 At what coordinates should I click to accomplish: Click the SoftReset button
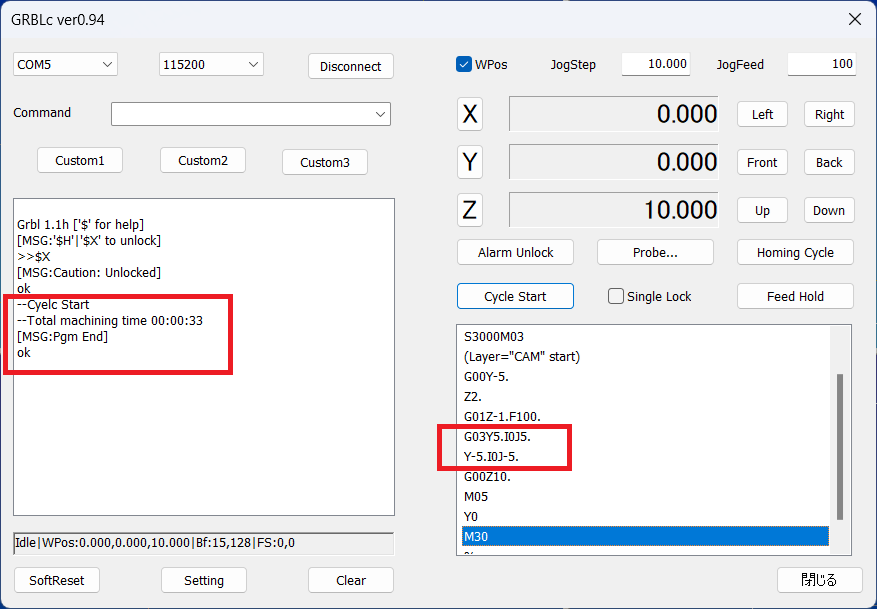(x=57, y=580)
